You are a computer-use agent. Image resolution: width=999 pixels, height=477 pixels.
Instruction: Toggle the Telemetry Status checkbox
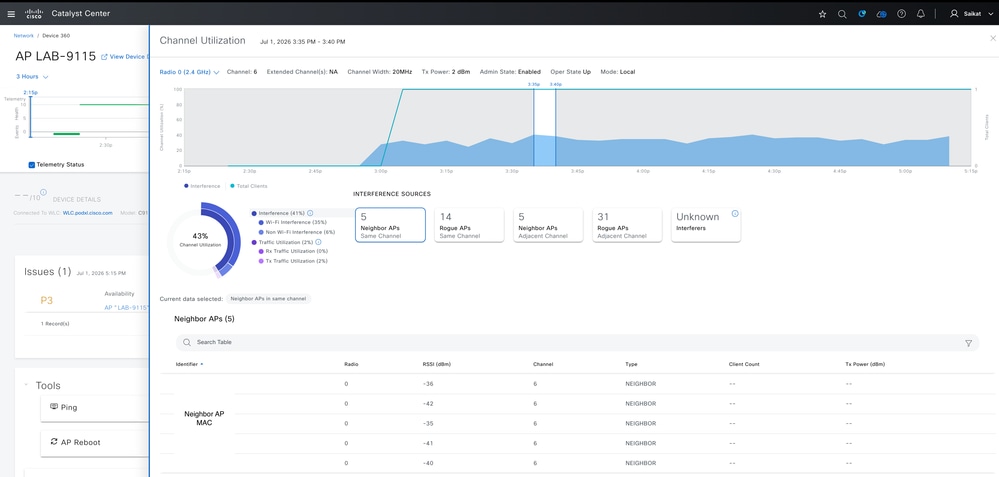click(32, 164)
